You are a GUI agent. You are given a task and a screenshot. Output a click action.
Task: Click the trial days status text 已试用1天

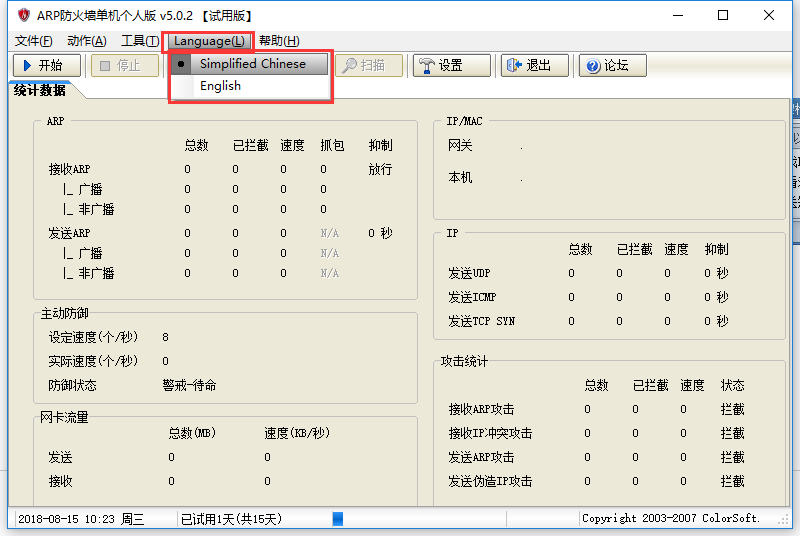[x=231, y=519]
